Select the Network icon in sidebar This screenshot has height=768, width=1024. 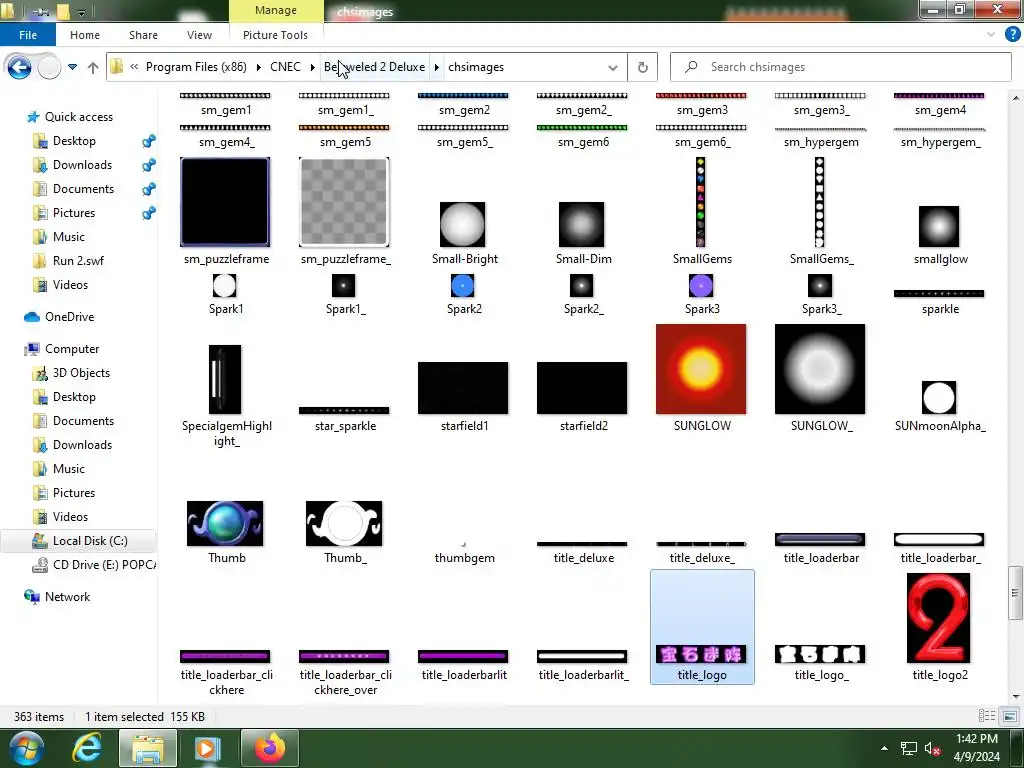(31, 596)
